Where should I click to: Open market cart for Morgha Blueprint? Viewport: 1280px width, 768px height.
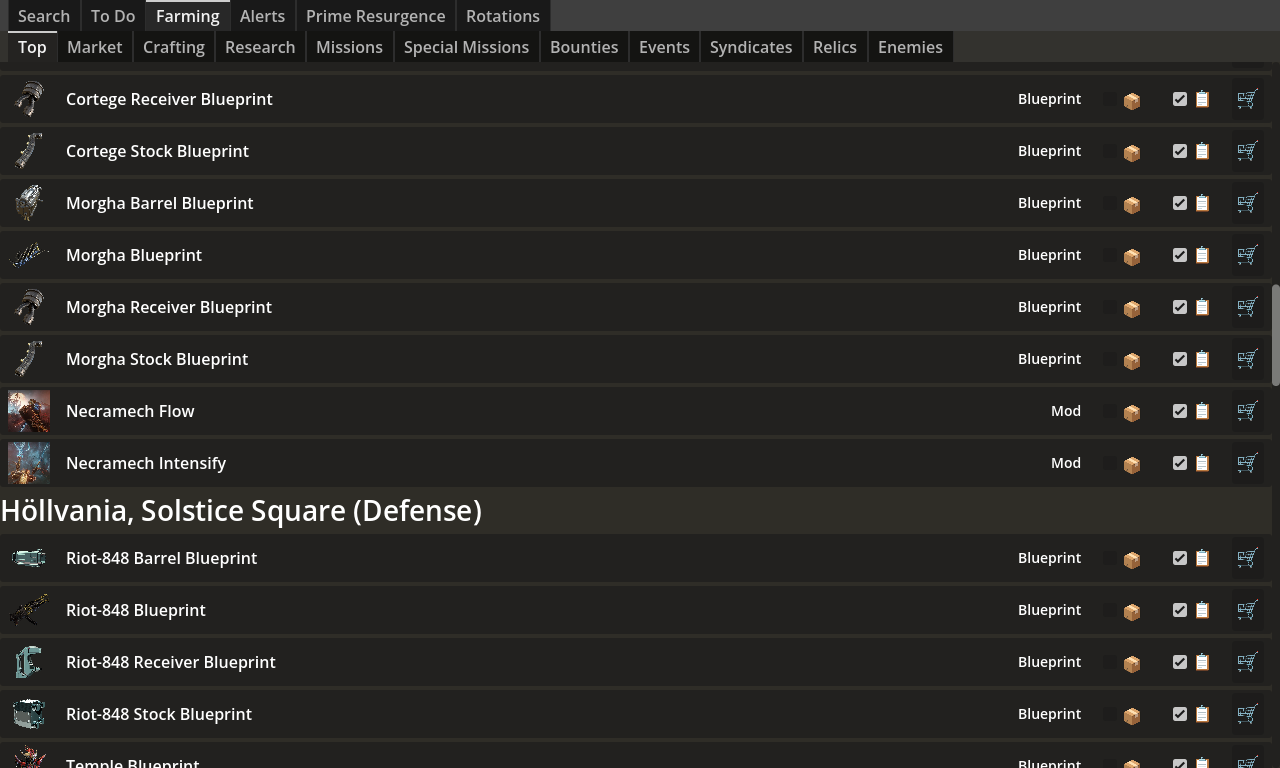[1247, 255]
